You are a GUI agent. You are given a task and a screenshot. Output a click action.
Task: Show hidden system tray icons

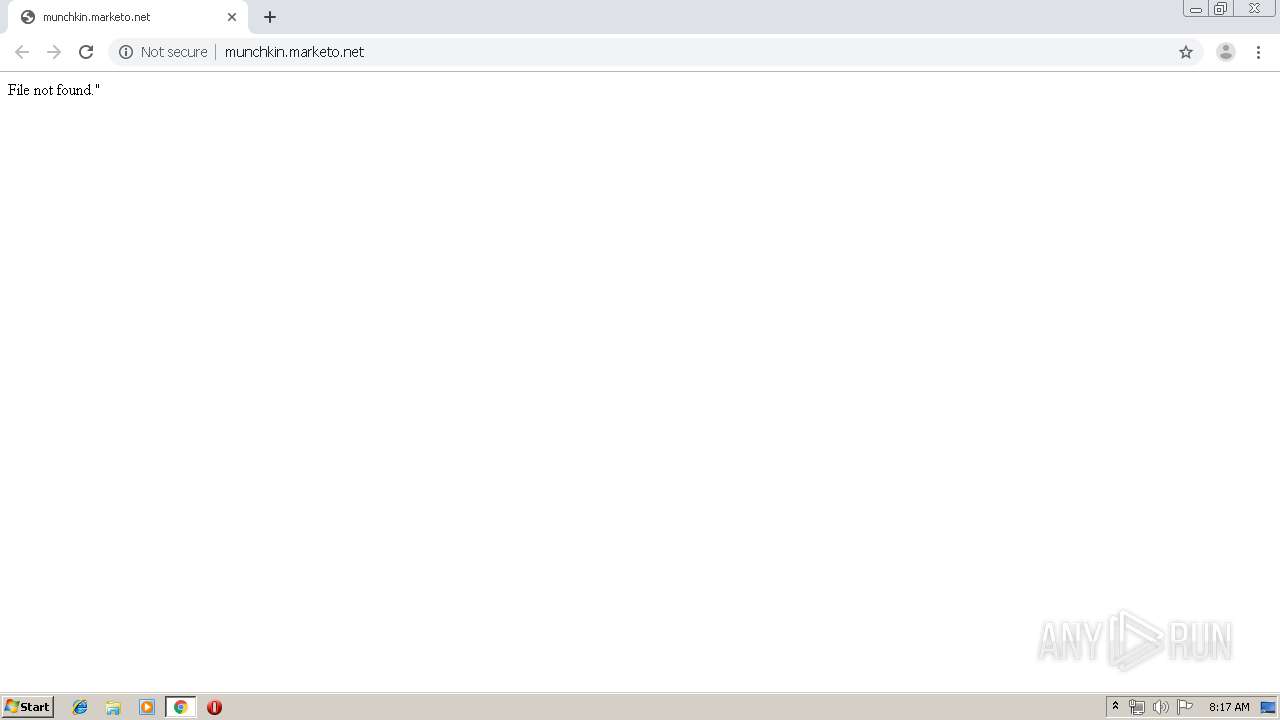coord(1115,707)
